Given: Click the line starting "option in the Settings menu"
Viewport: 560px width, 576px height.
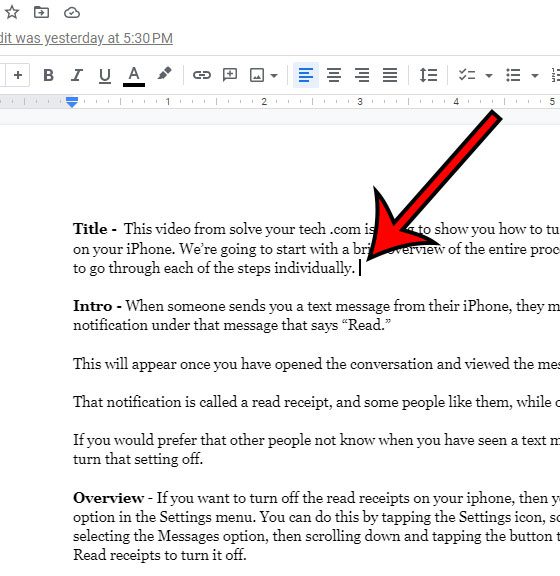Looking at the screenshot, I should (x=316, y=517).
